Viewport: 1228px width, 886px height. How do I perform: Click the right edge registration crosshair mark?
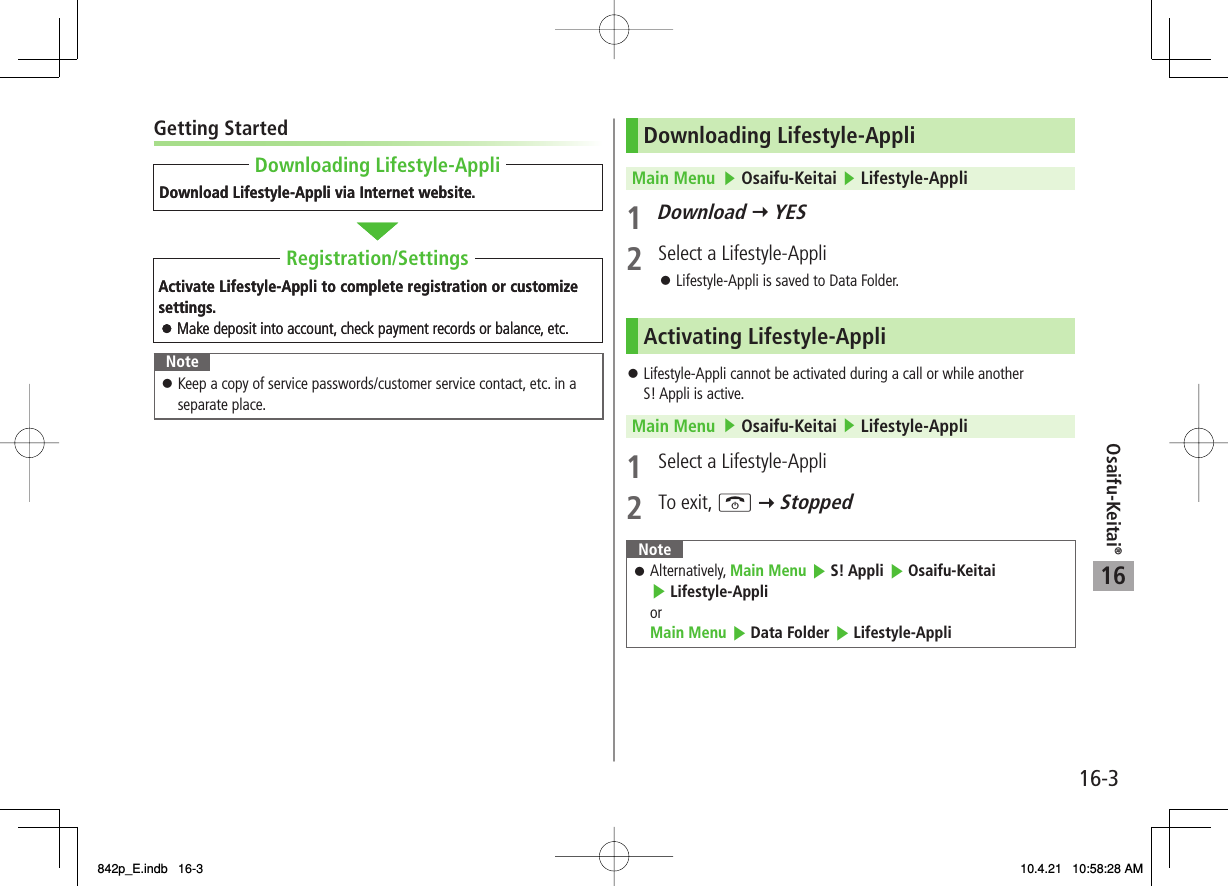coord(1198,441)
